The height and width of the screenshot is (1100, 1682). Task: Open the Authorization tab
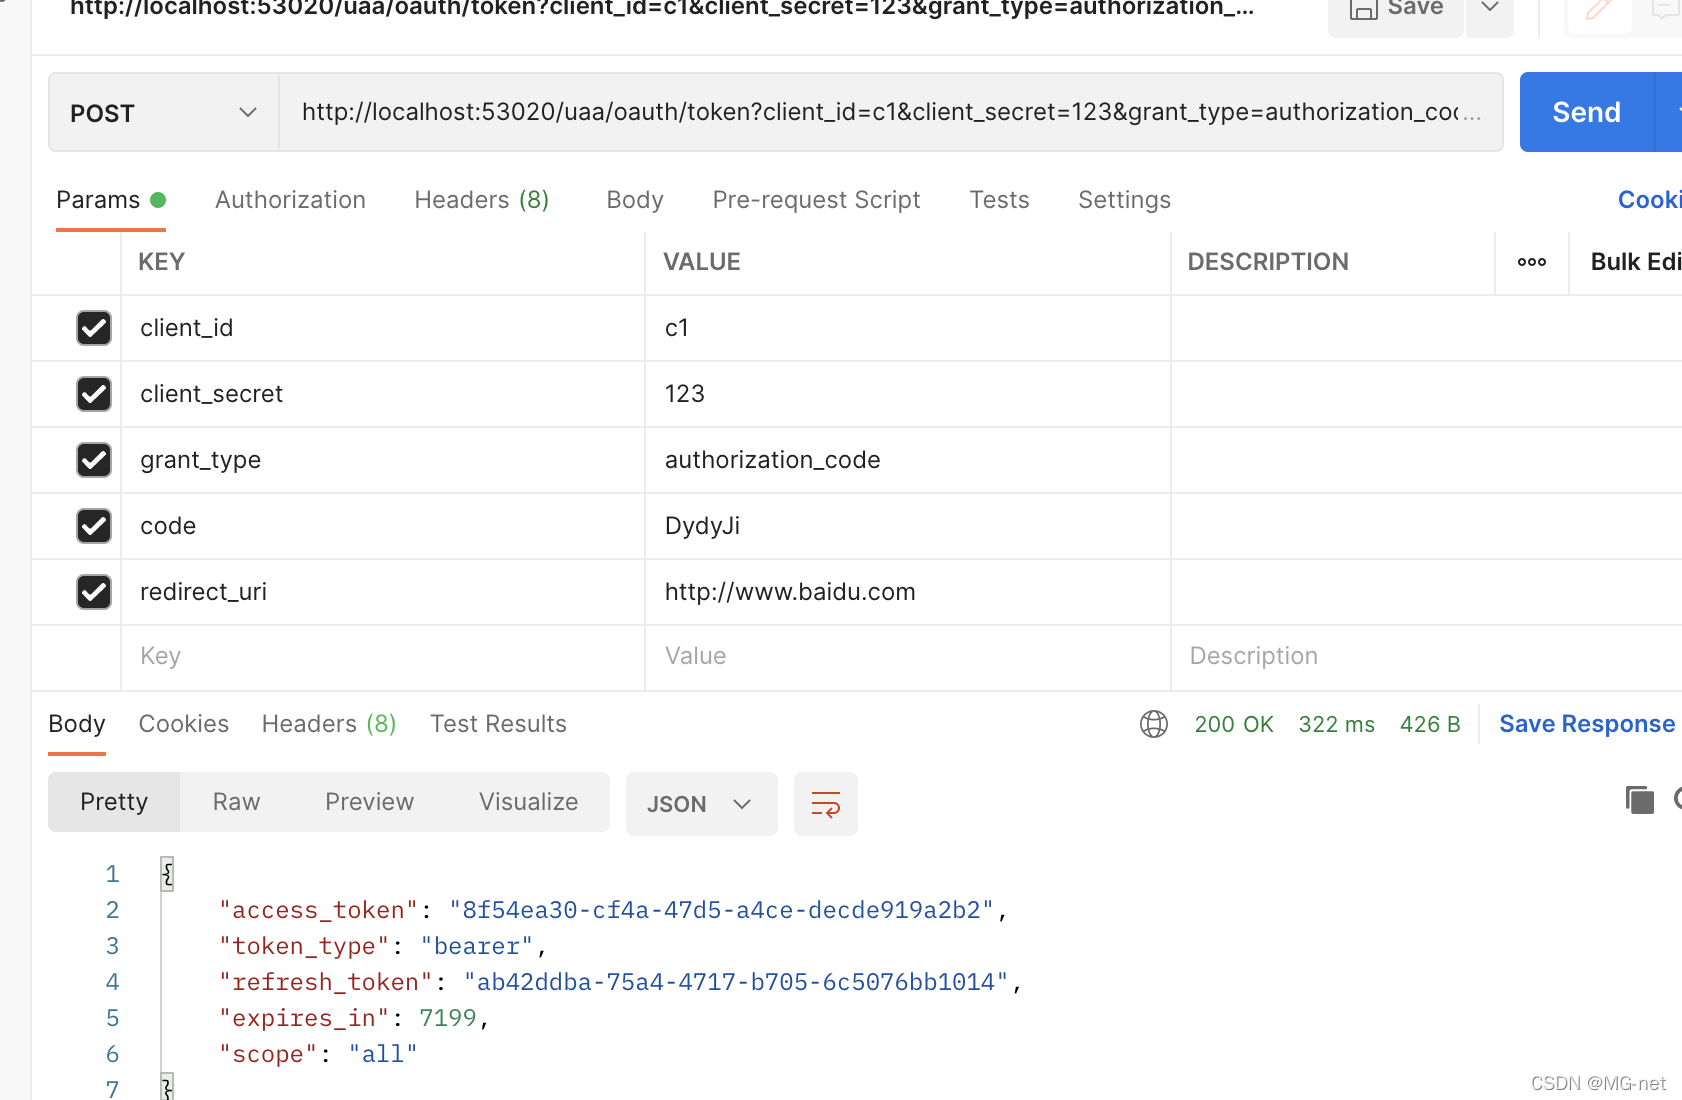tap(290, 200)
